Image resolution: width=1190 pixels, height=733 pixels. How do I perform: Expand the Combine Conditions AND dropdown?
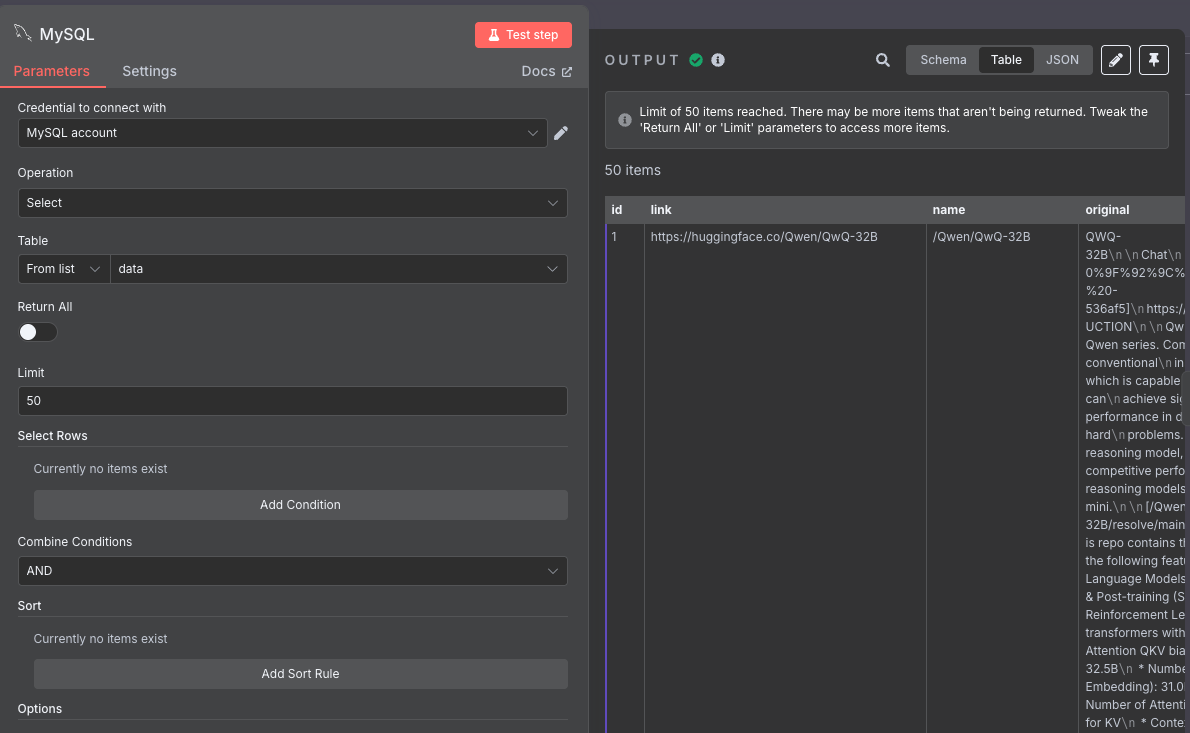(292, 571)
